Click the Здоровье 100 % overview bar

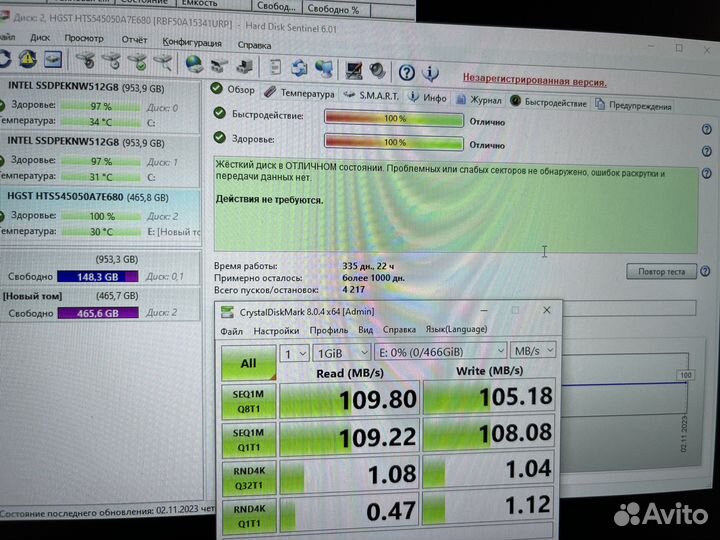pyautogui.click(x=394, y=142)
